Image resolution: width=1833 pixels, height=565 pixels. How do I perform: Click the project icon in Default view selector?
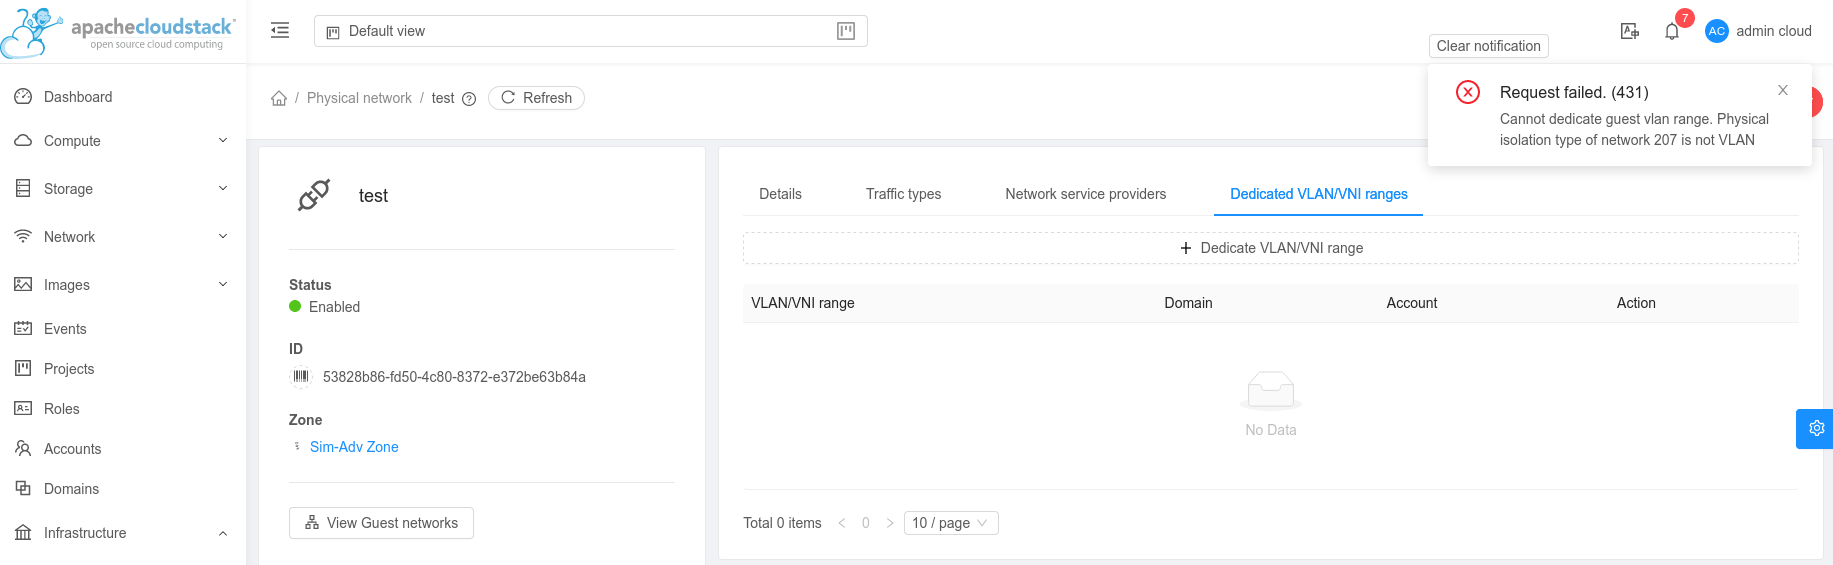333,32
